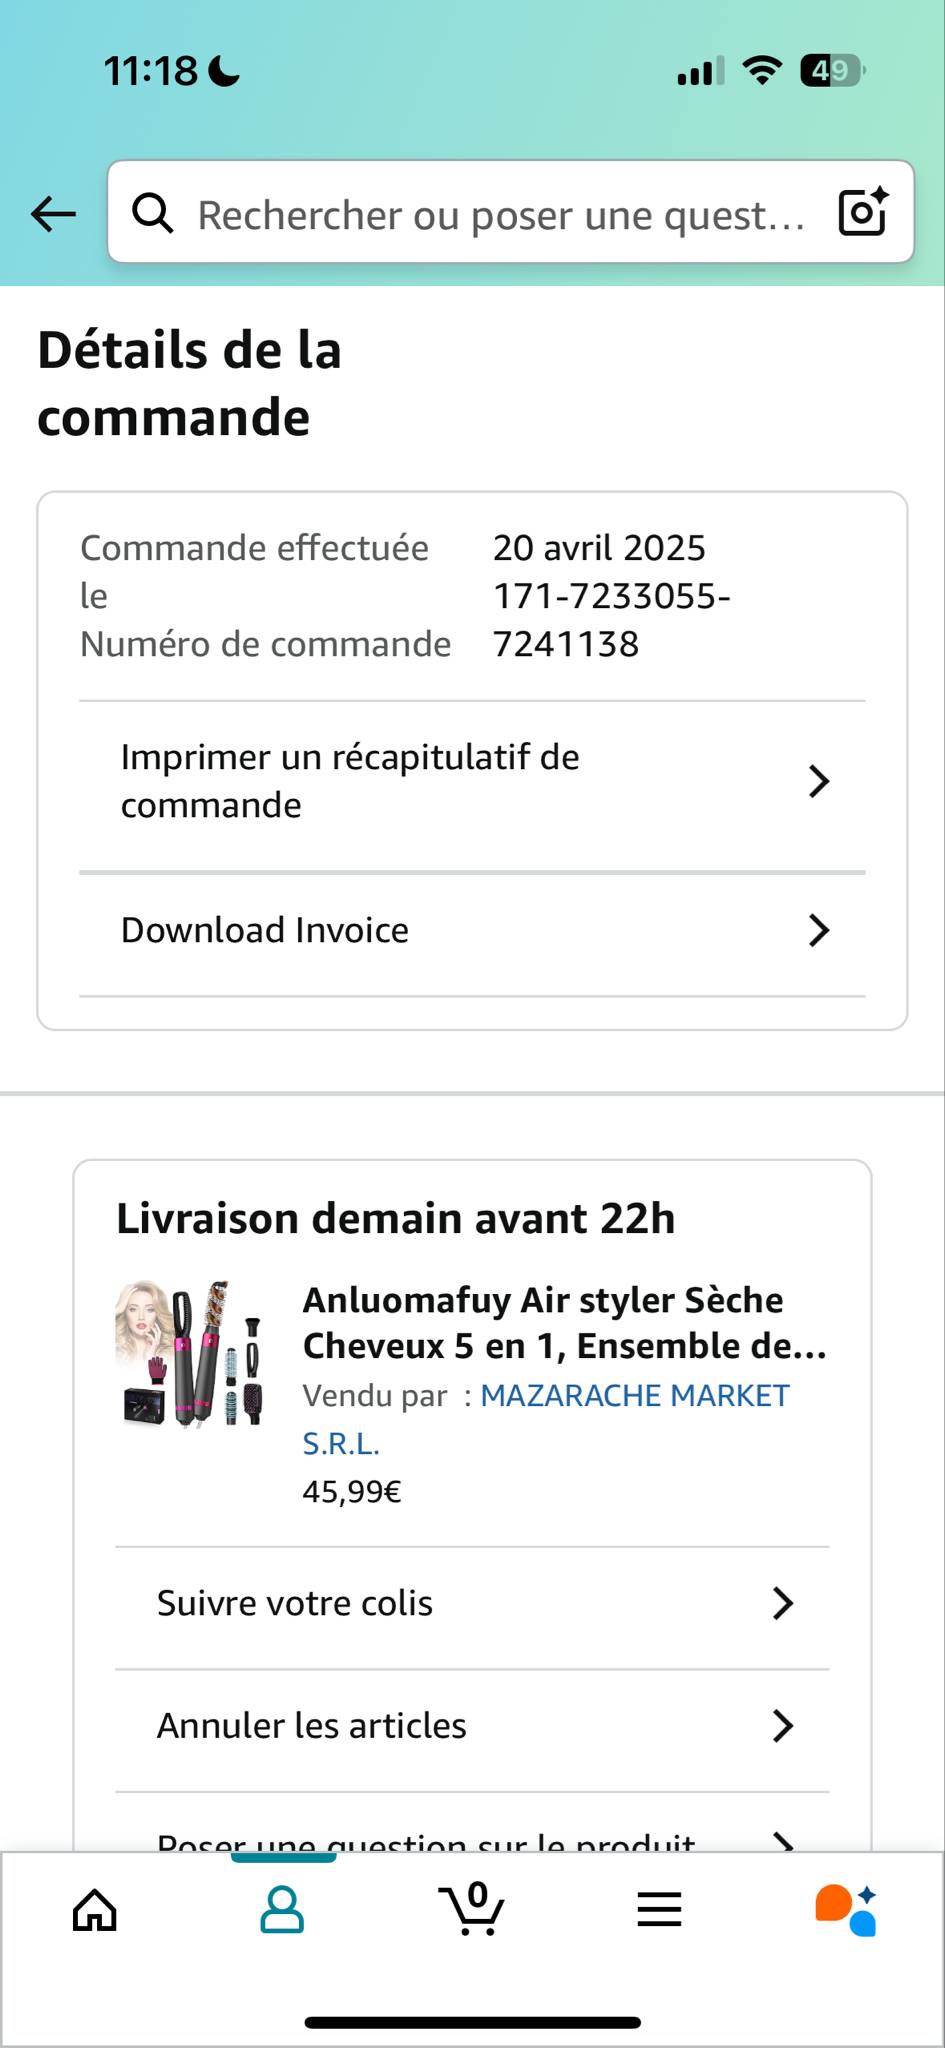Select Download Invoice option

(472, 932)
